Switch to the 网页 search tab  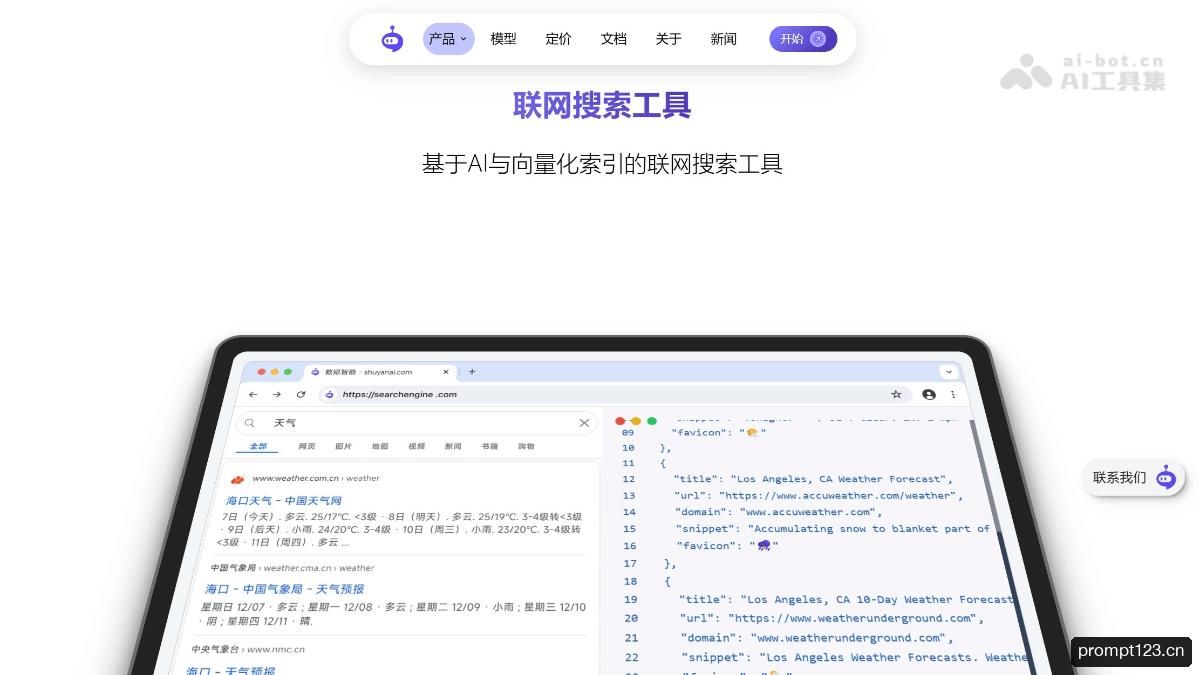[x=307, y=446]
